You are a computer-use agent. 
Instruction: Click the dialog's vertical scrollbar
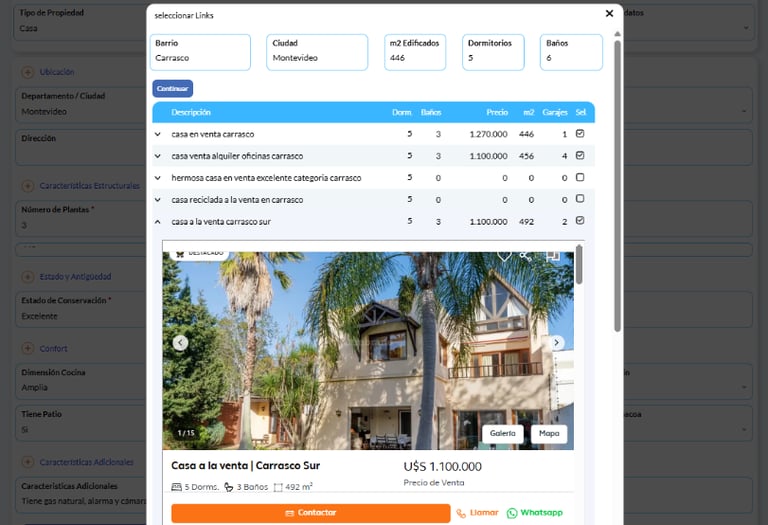click(617, 186)
